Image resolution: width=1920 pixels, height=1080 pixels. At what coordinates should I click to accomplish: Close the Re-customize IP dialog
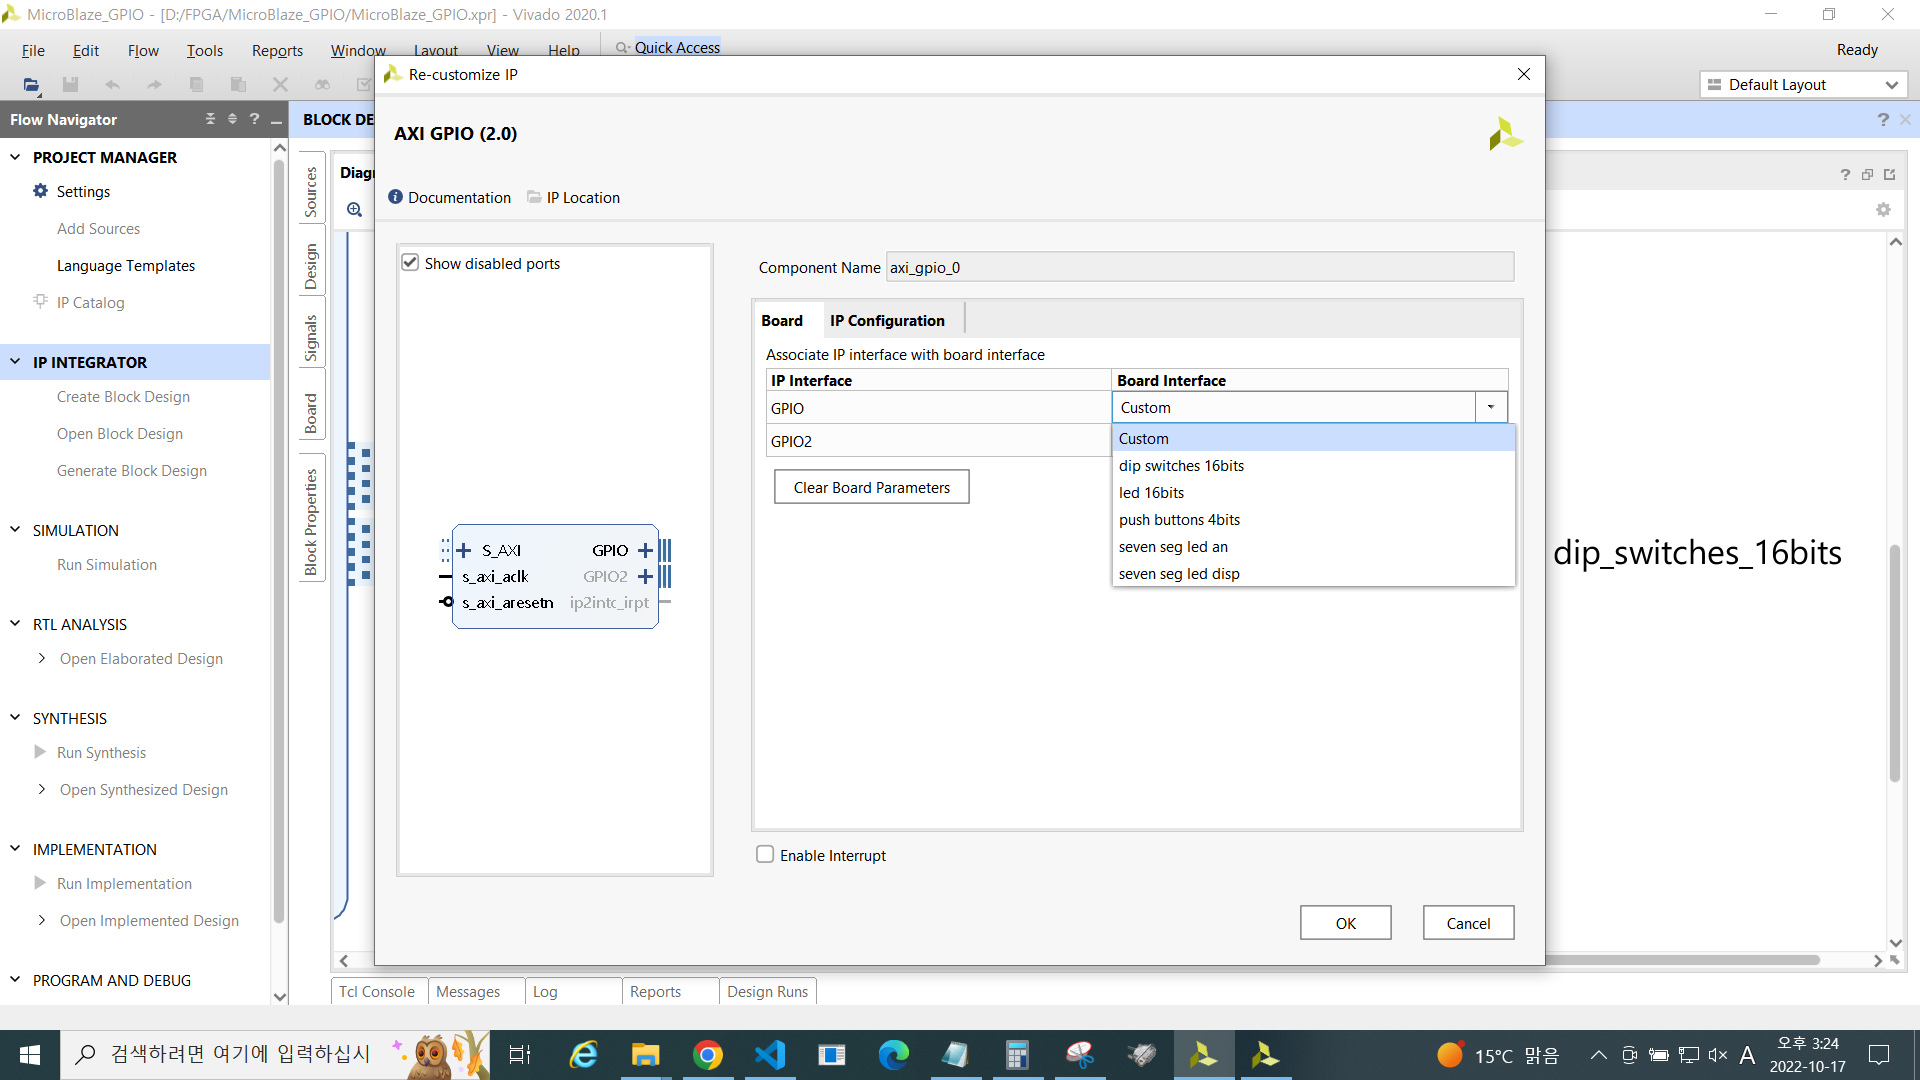[x=1524, y=74]
